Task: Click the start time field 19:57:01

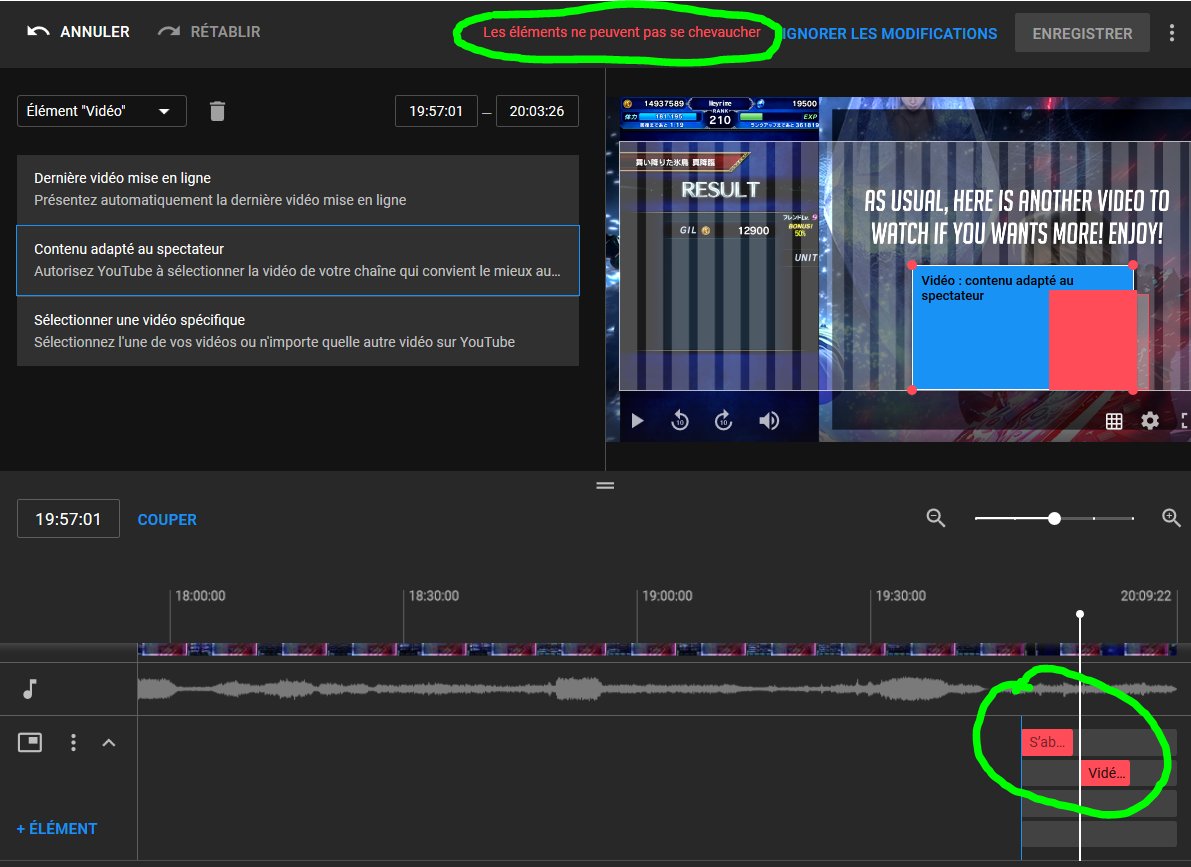Action: [436, 111]
